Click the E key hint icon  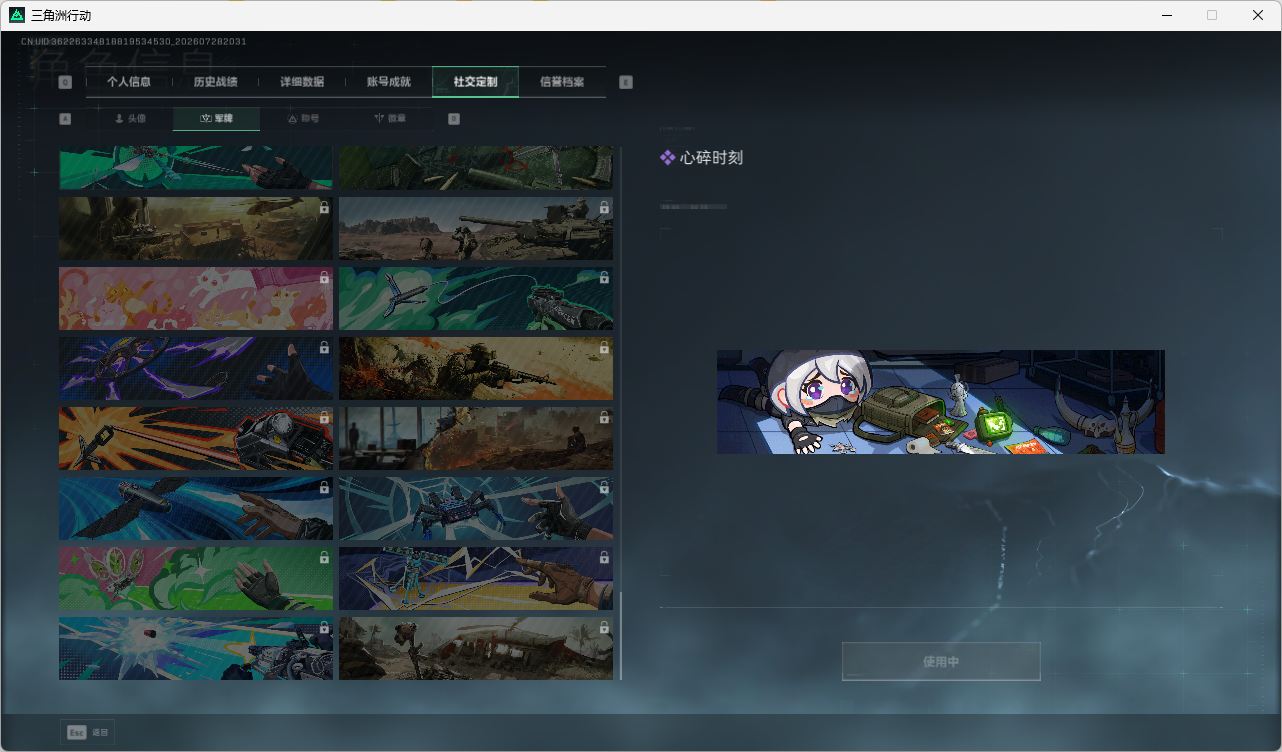point(626,82)
